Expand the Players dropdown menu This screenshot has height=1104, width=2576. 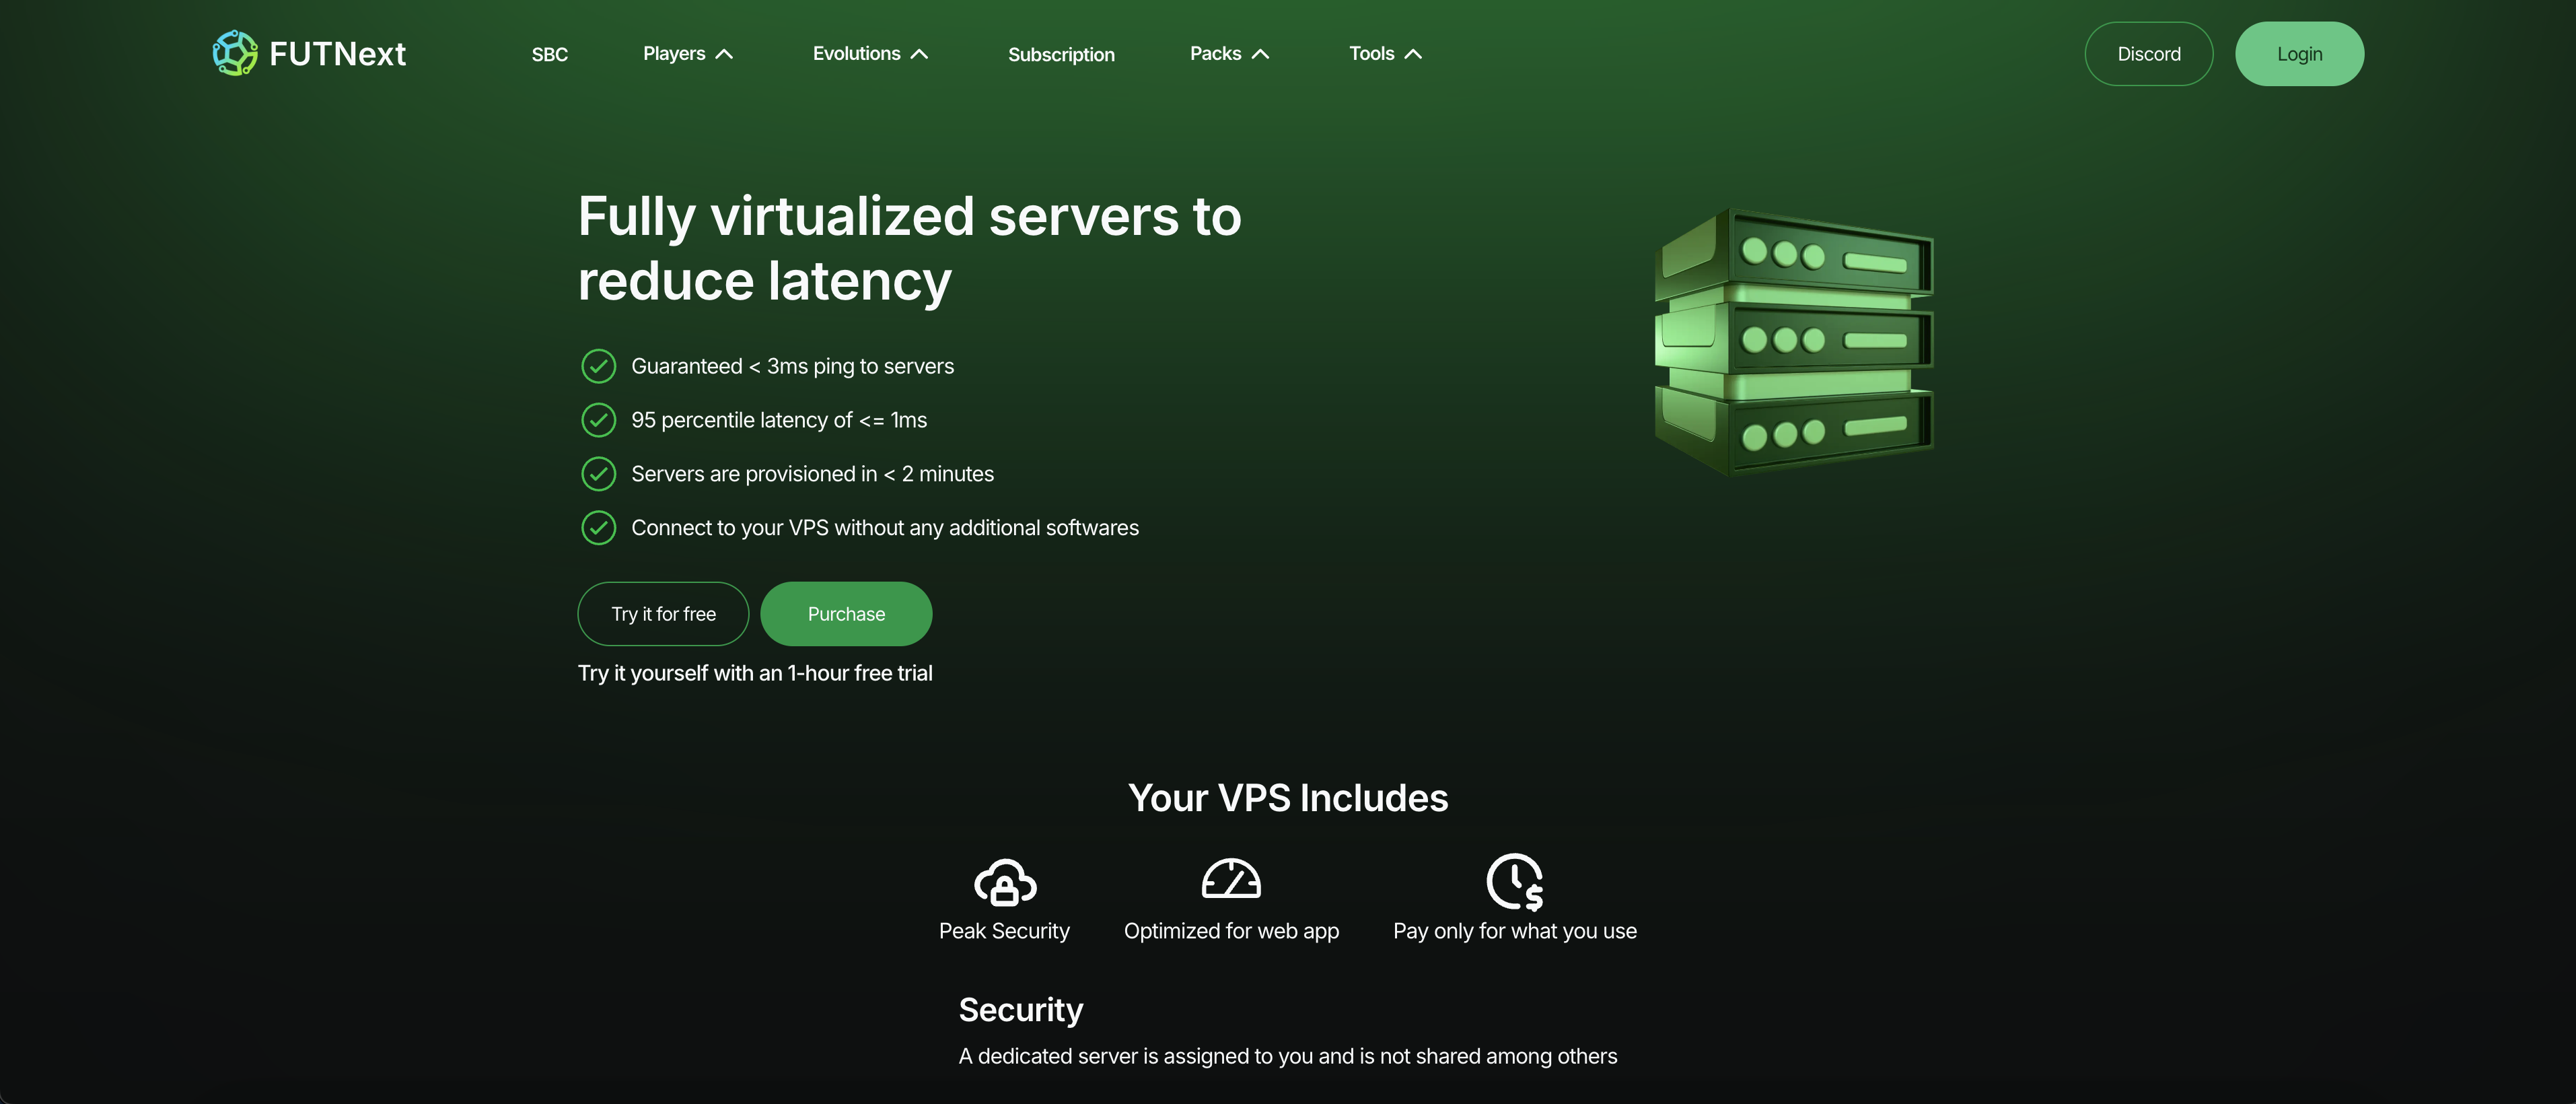[688, 54]
